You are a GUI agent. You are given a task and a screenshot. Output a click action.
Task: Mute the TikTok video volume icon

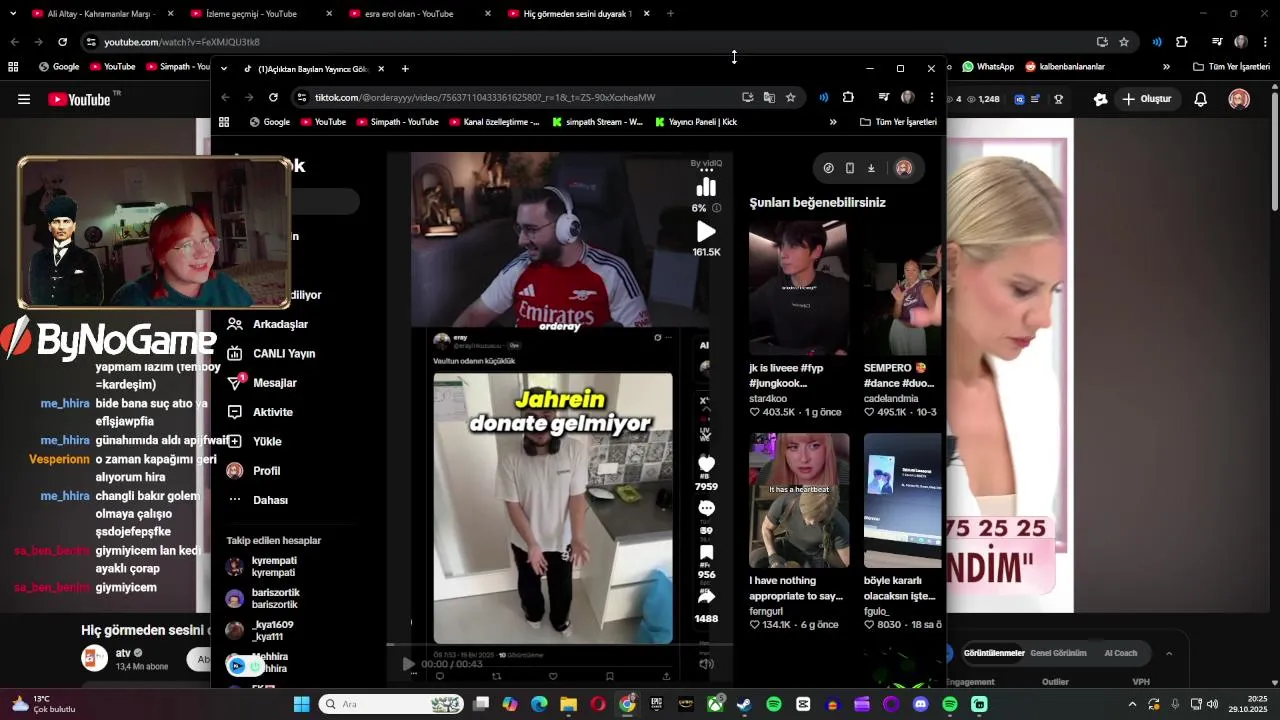point(706,664)
